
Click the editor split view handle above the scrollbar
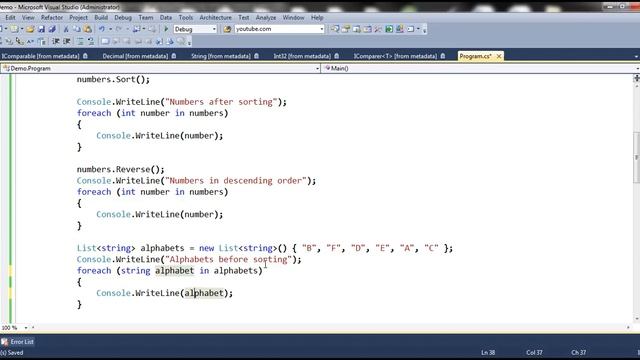636,78
